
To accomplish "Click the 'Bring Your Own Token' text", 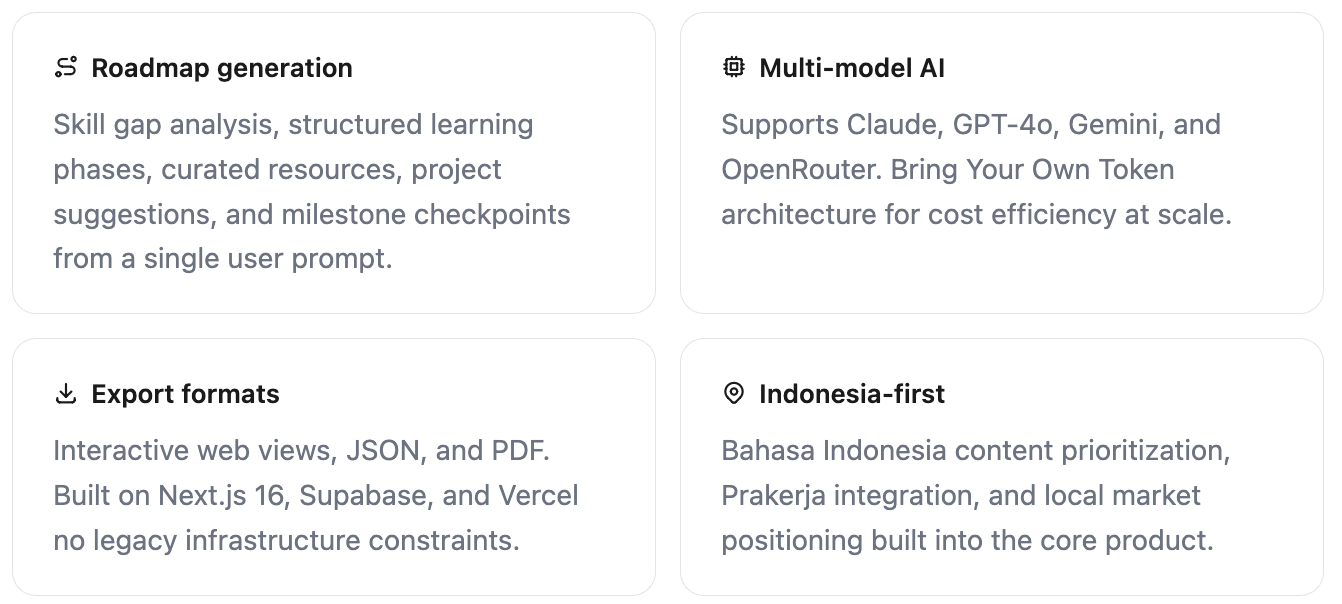I will [1033, 170].
